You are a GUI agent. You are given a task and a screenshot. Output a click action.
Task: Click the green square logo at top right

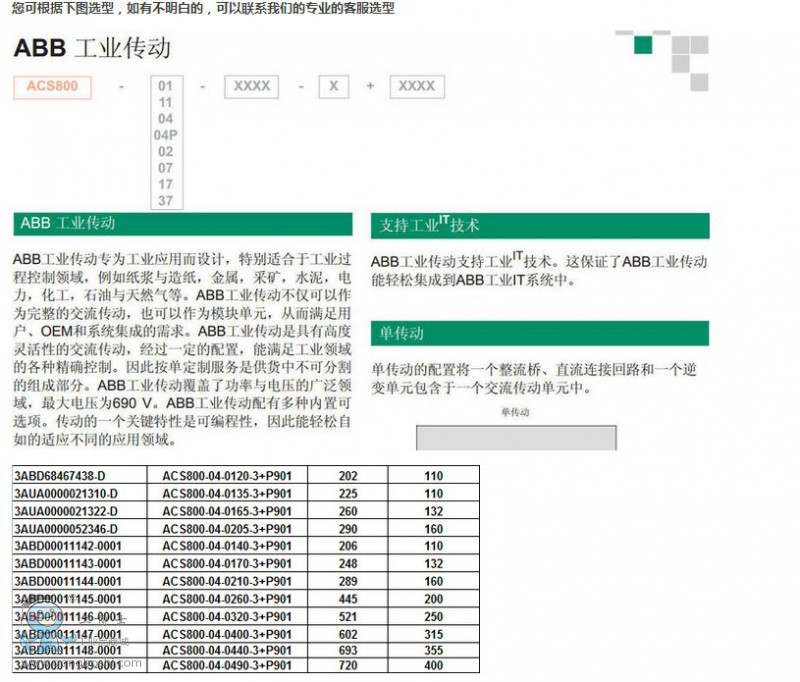click(643, 45)
